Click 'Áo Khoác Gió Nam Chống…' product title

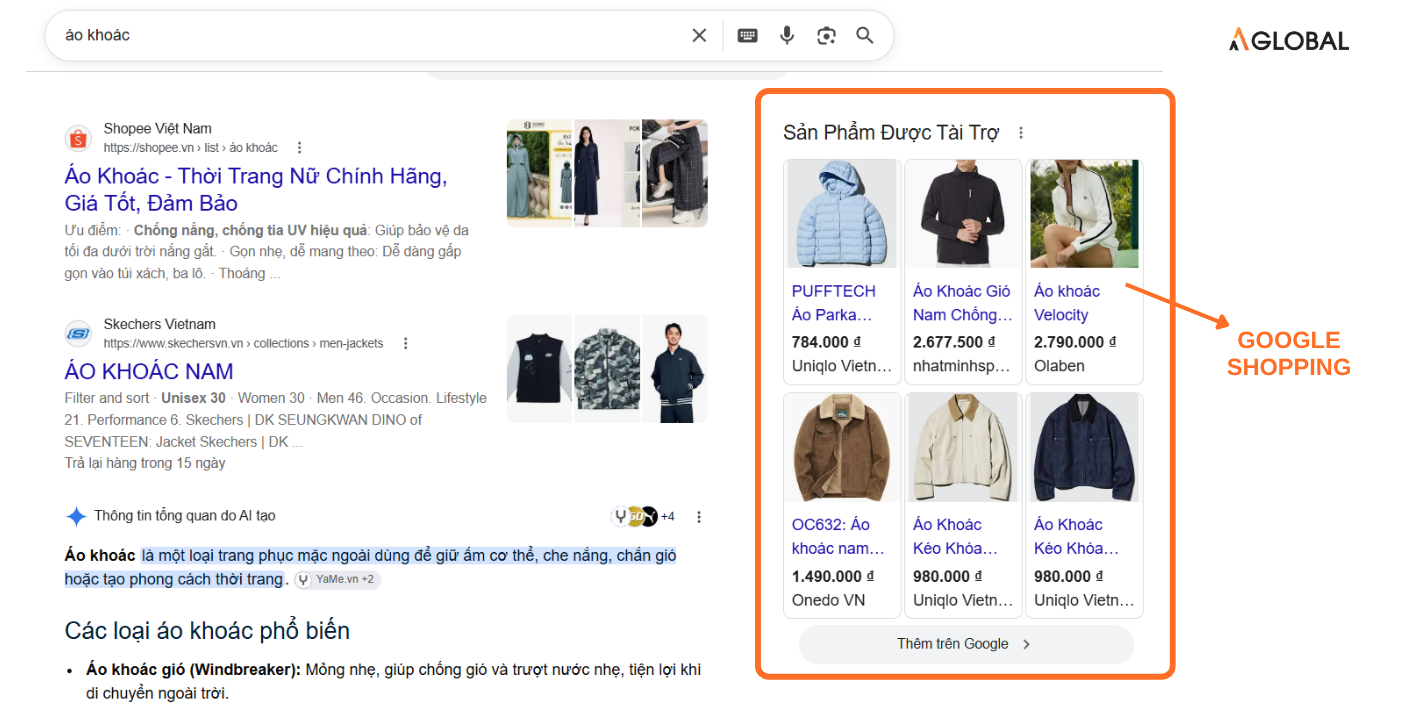[x=962, y=303]
